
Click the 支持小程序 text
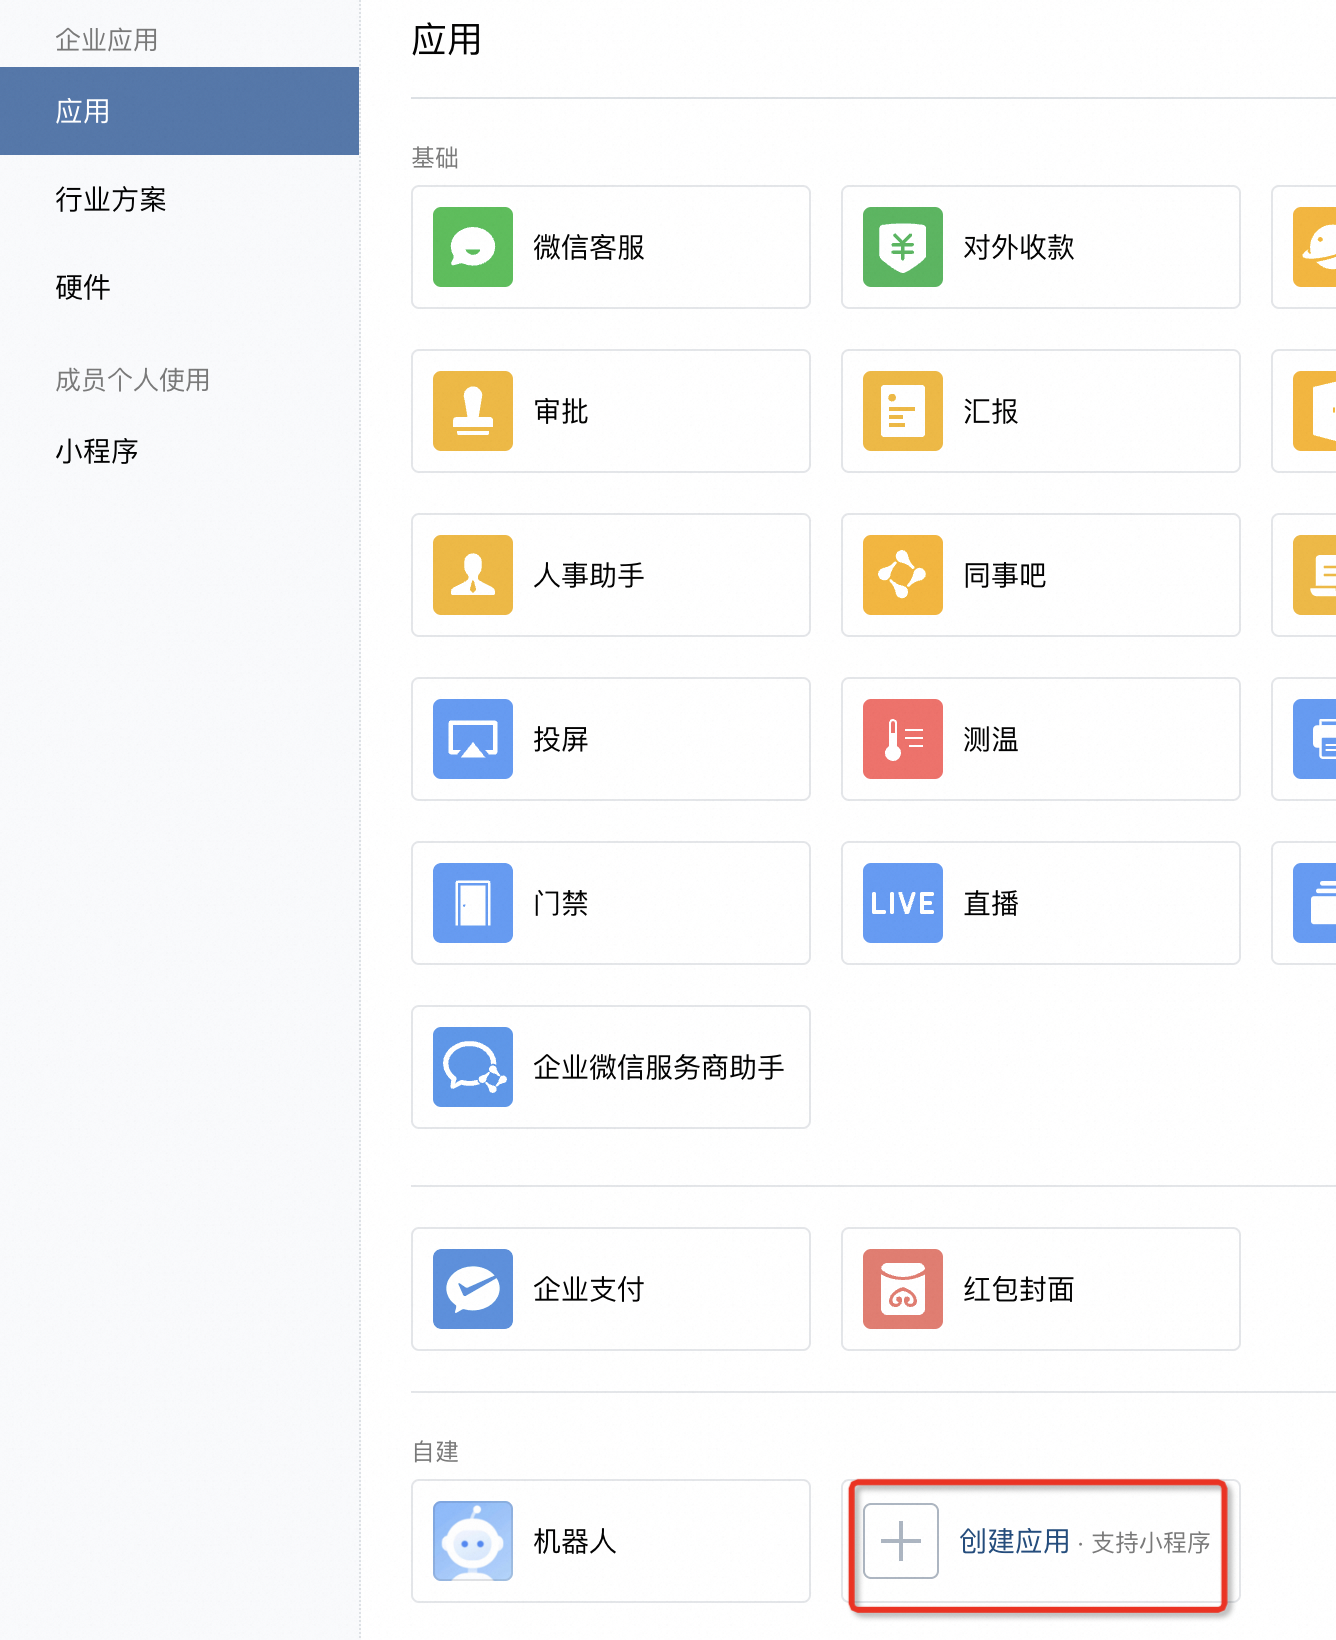pos(1151,1543)
